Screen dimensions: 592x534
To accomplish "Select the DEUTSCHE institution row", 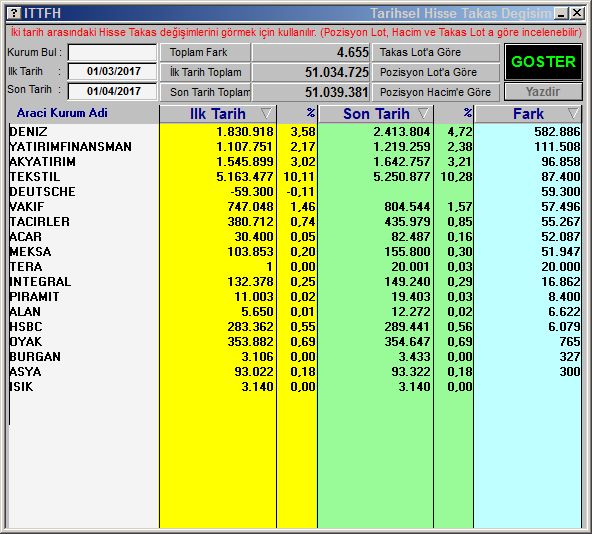I will [294, 191].
